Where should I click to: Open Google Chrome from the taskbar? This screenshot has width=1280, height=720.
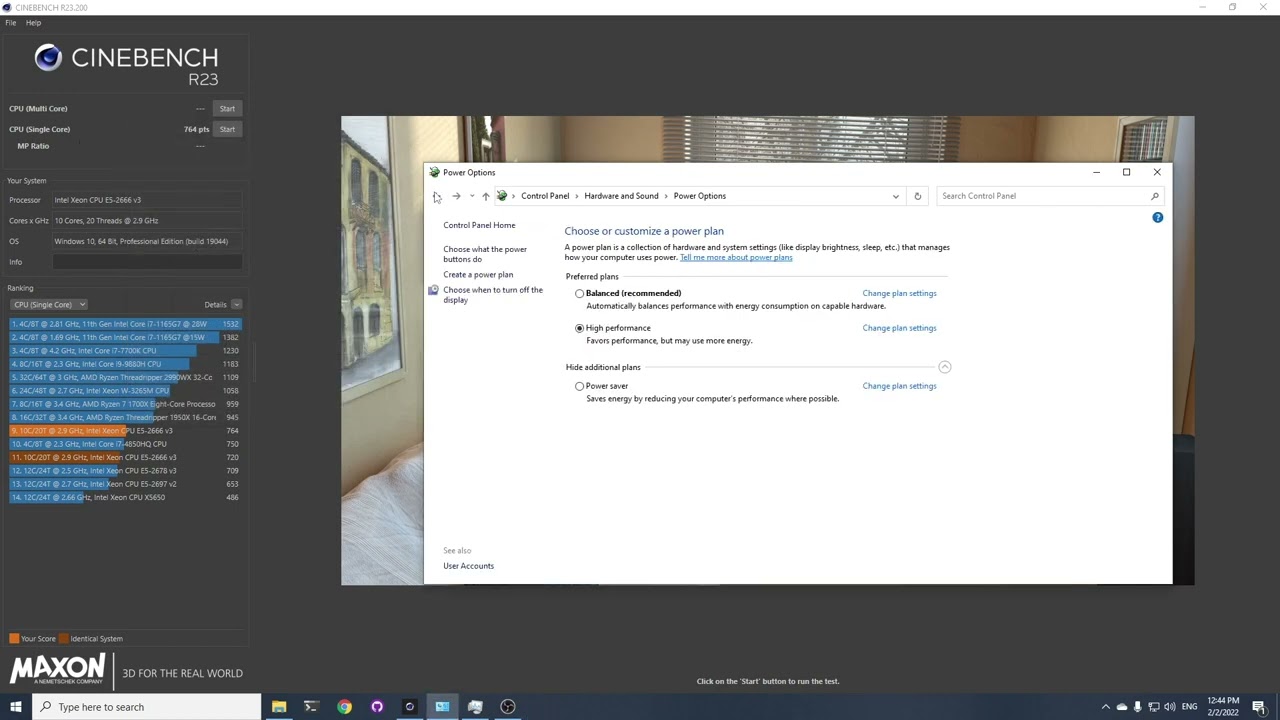[x=344, y=707]
